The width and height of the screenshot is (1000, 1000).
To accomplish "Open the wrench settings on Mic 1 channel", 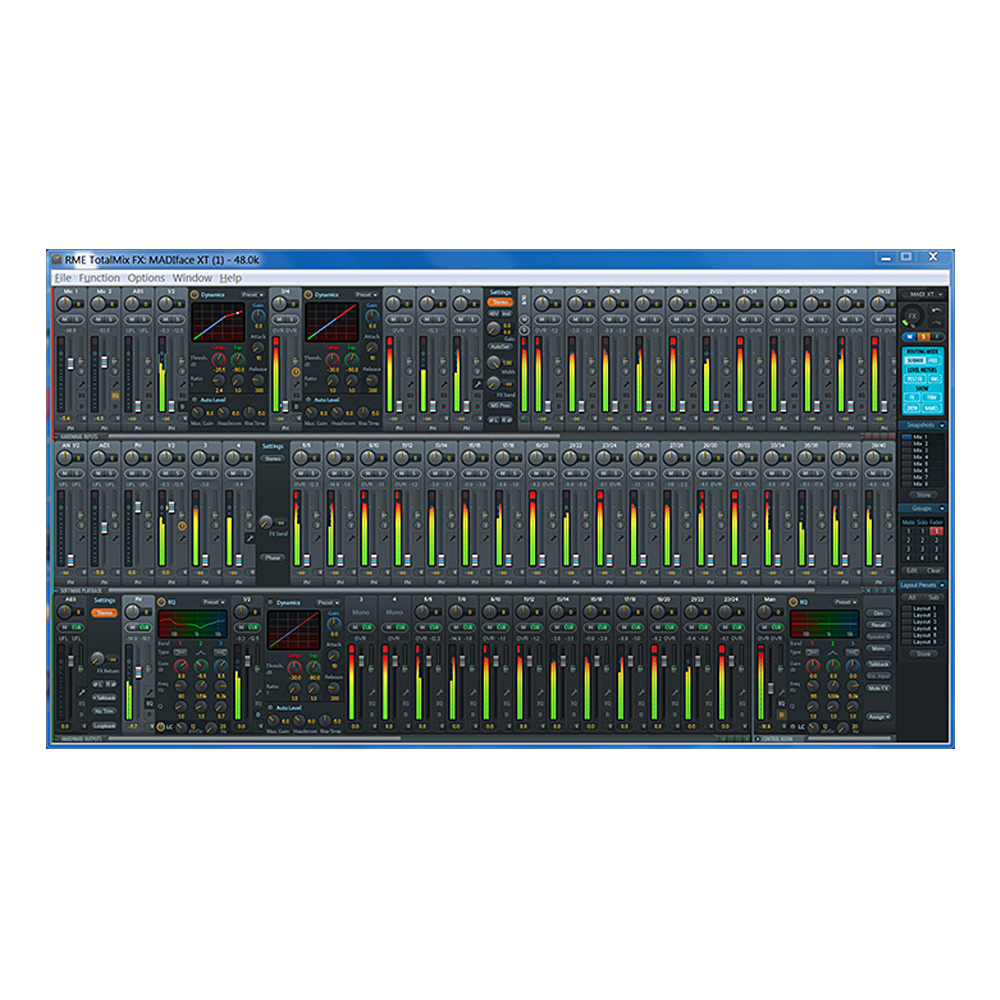I will 82,385.
